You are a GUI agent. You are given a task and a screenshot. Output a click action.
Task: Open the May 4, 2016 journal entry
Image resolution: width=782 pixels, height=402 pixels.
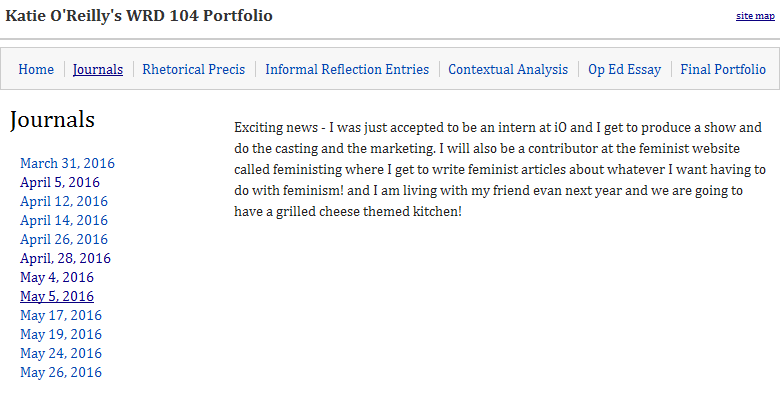coord(57,277)
